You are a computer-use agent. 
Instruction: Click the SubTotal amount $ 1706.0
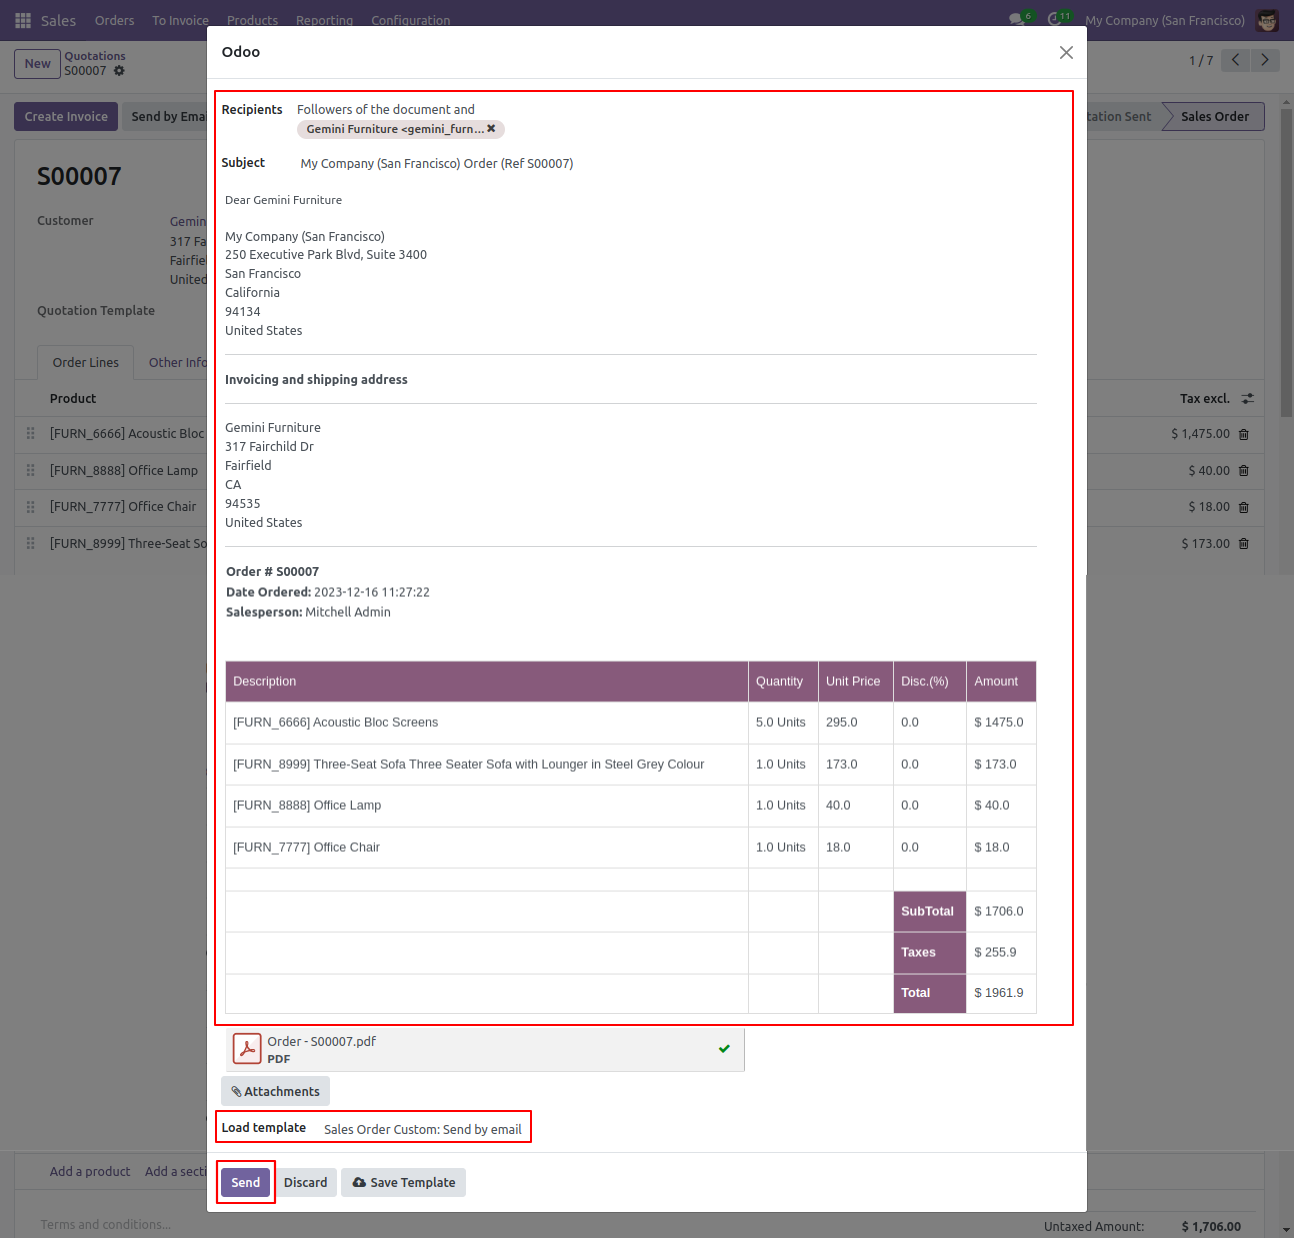(999, 911)
